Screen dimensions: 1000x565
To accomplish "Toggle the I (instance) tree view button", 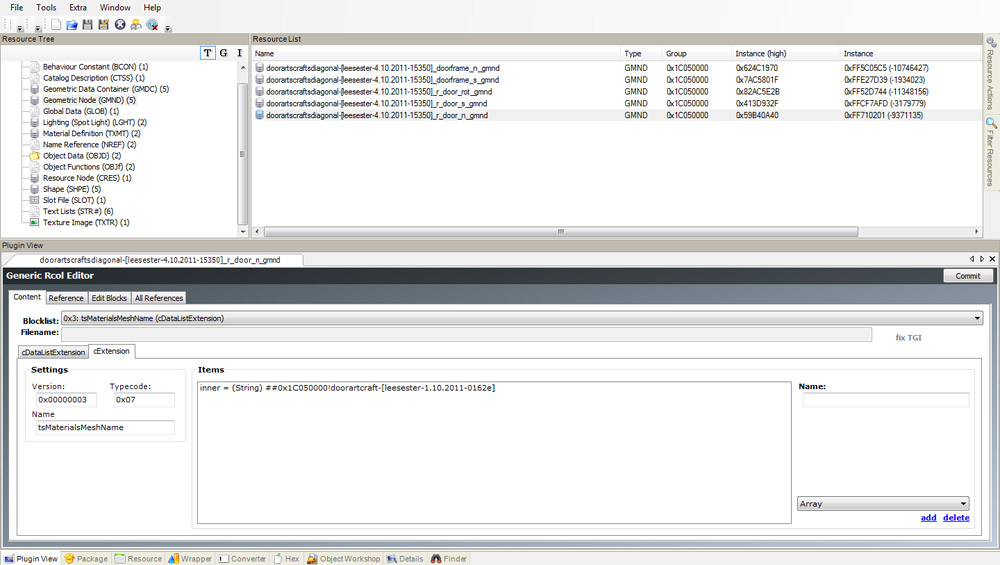I will [x=239, y=53].
